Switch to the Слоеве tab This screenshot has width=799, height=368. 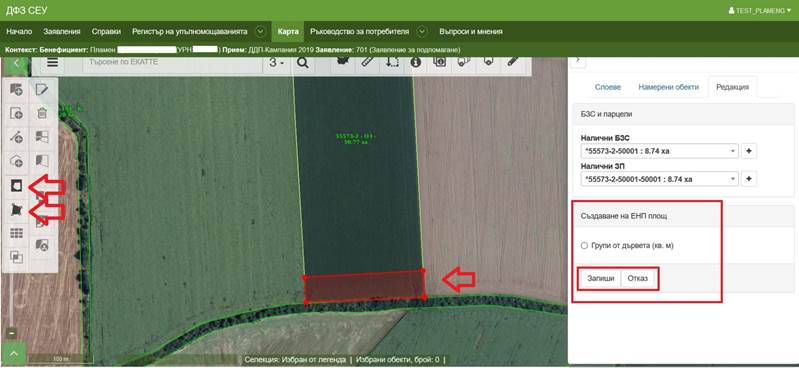(x=607, y=87)
